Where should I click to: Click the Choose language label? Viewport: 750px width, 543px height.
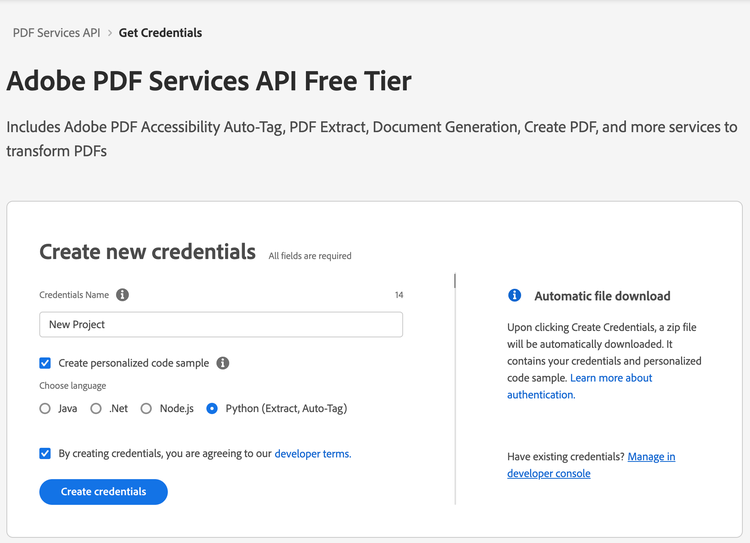click(x=73, y=386)
